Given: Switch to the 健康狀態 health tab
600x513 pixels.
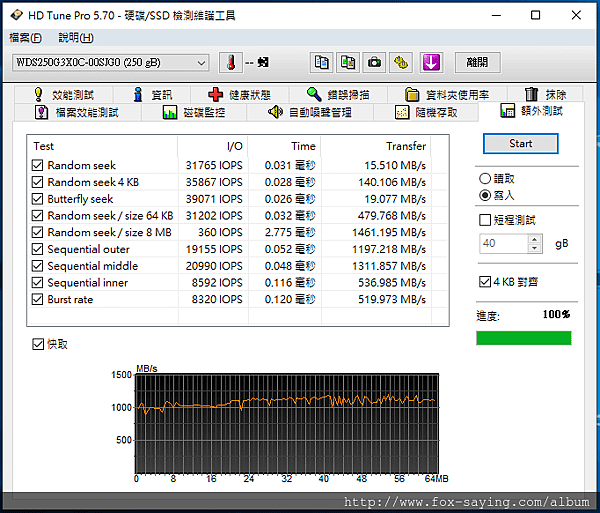Looking at the screenshot, I should [x=240, y=94].
